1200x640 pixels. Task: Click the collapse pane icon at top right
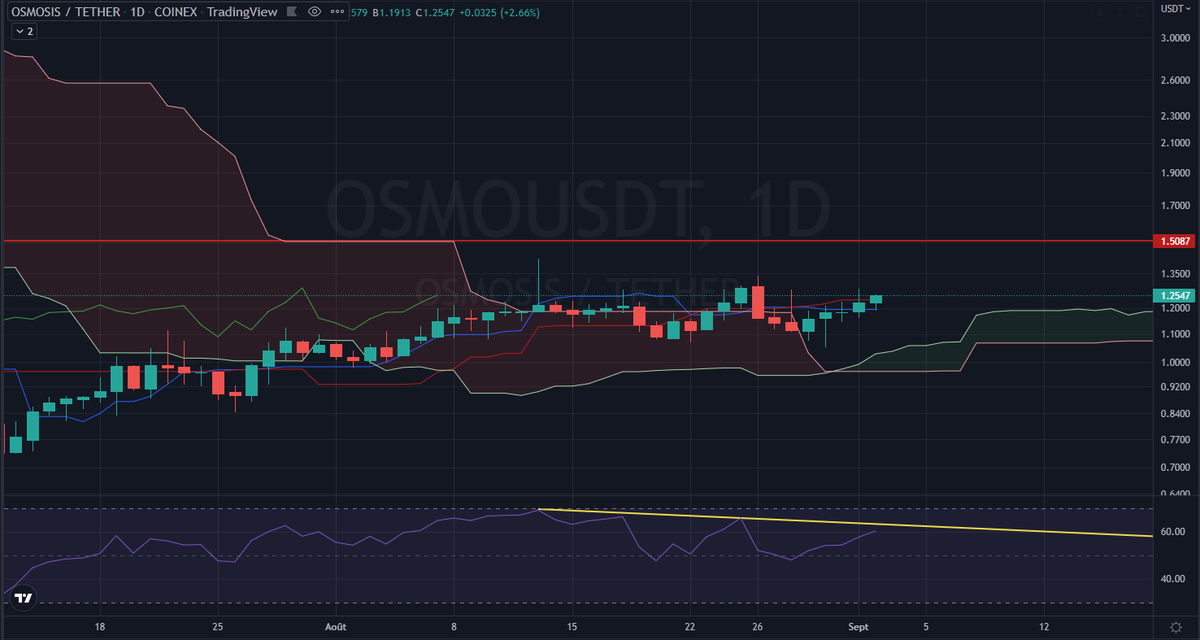1120,12
